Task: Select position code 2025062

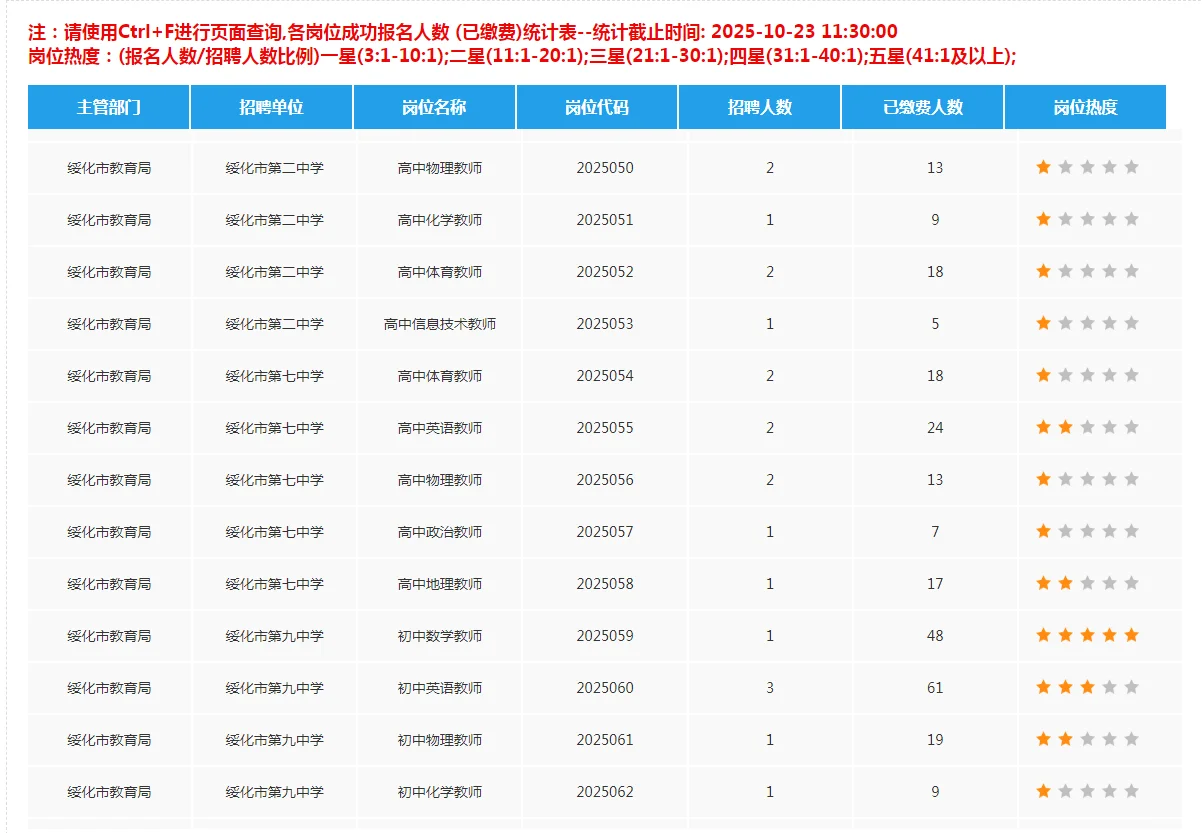Action: (605, 792)
